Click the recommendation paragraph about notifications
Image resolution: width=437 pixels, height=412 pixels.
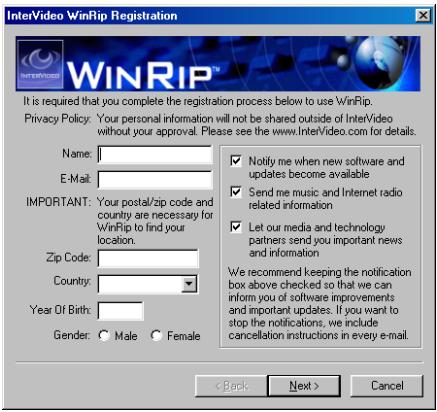tap(320, 304)
